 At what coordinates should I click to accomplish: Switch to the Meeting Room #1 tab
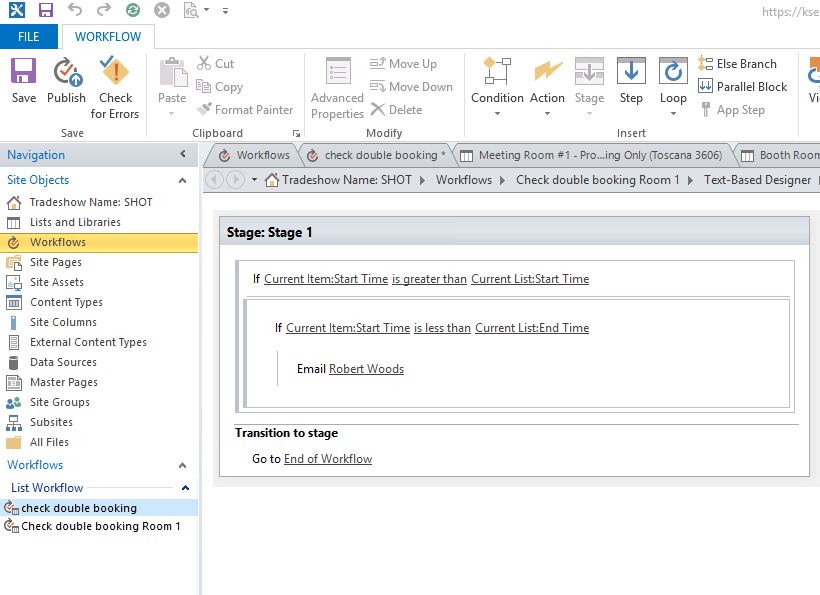point(594,155)
